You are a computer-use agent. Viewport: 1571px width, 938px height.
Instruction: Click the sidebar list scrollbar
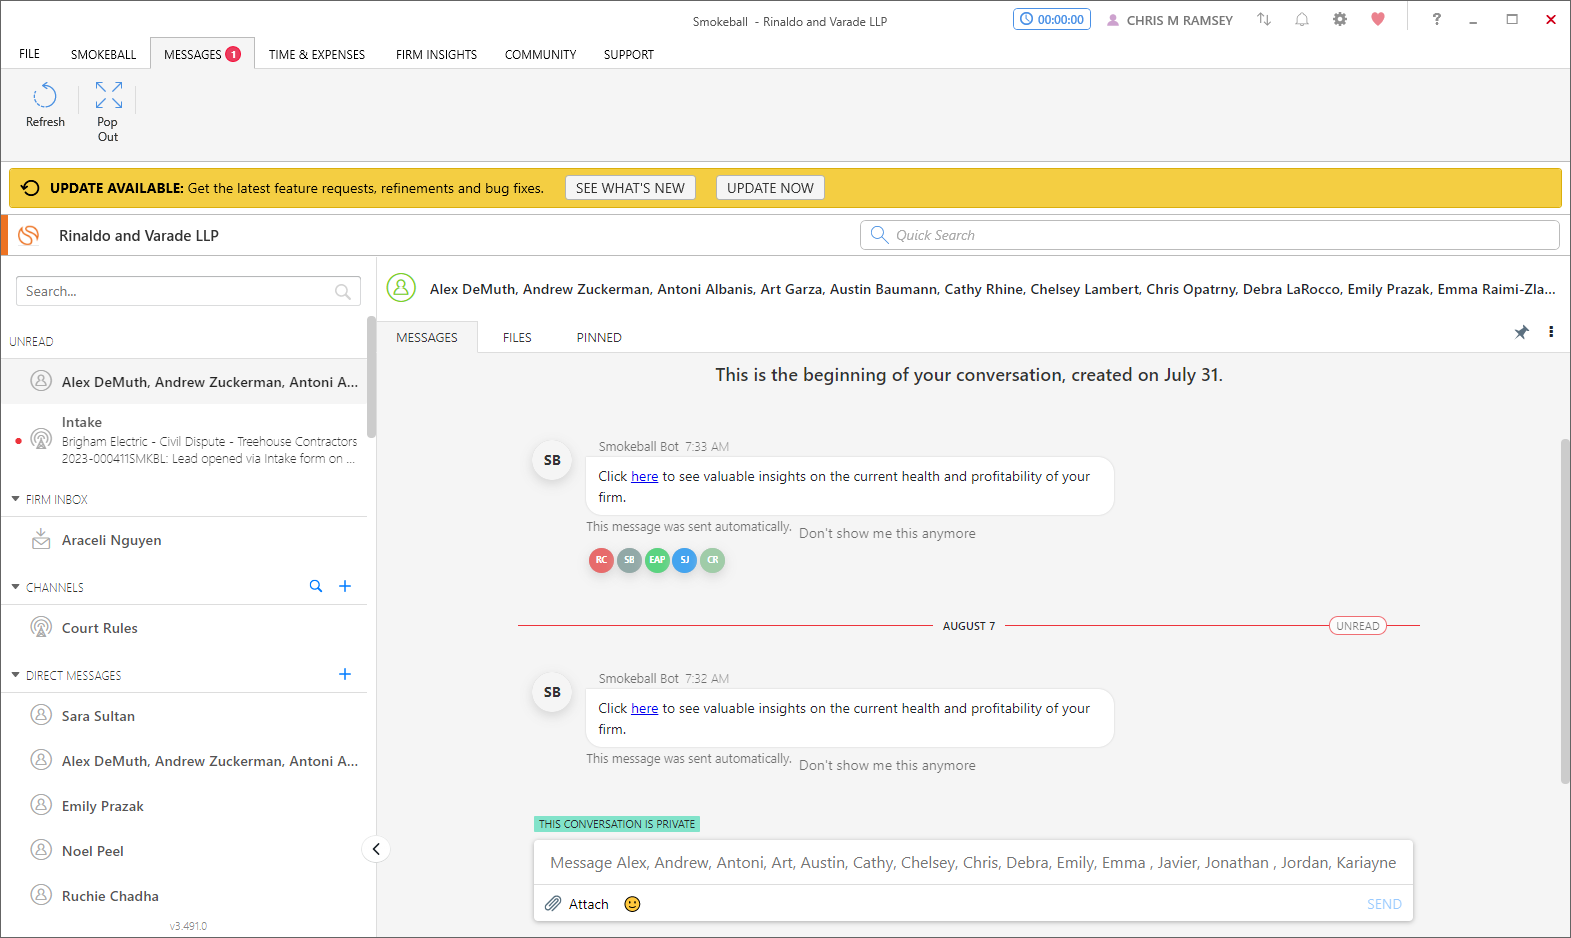(371, 377)
